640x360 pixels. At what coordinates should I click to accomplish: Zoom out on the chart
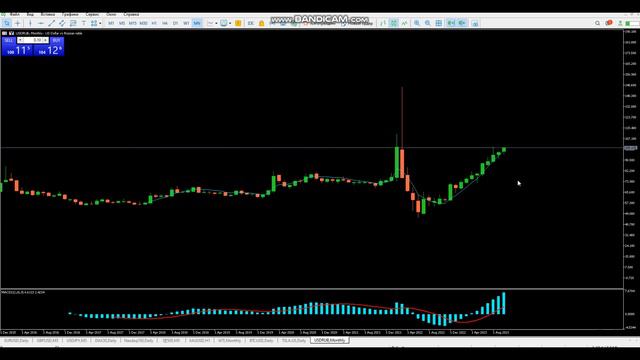(x=428, y=23)
